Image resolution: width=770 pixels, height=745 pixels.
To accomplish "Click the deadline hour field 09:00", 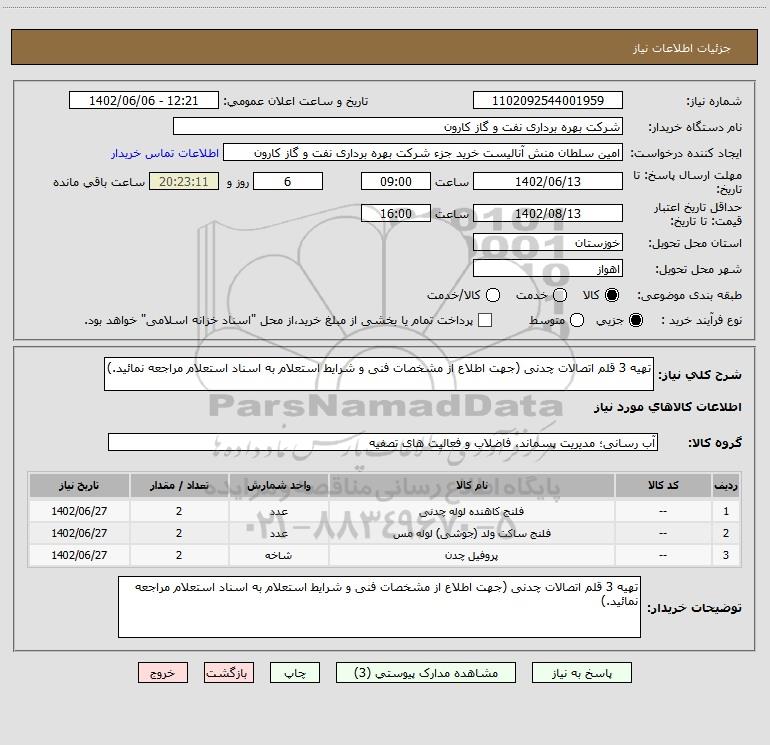I will pos(396,181).
